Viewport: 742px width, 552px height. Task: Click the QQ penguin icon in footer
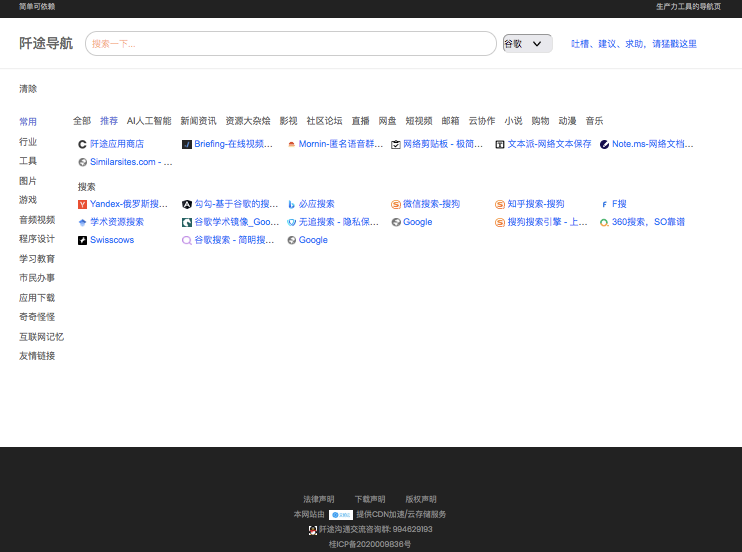click(x=313, y=530)
